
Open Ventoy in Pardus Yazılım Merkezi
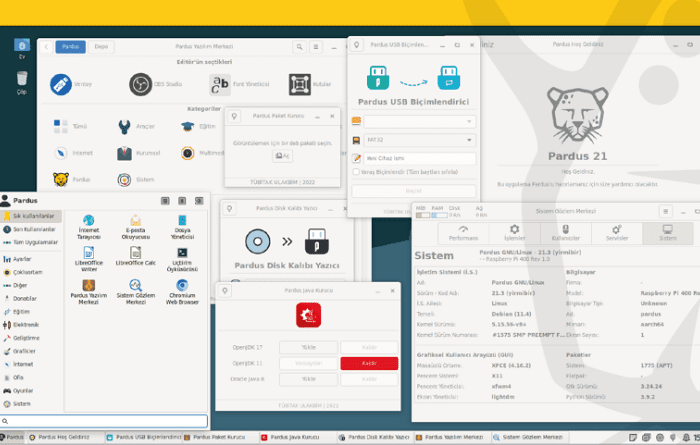[x=71, y=84]
